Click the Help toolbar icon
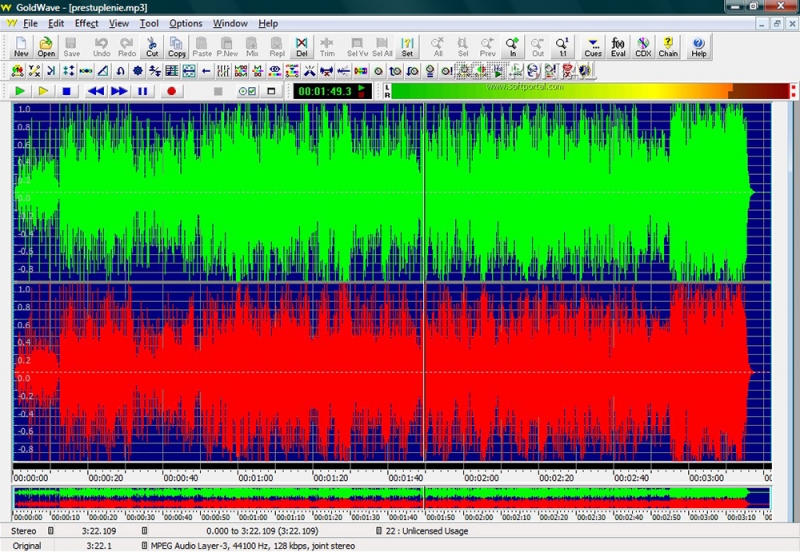The height and width of the screenshot is (552, 800). point(698,46)
